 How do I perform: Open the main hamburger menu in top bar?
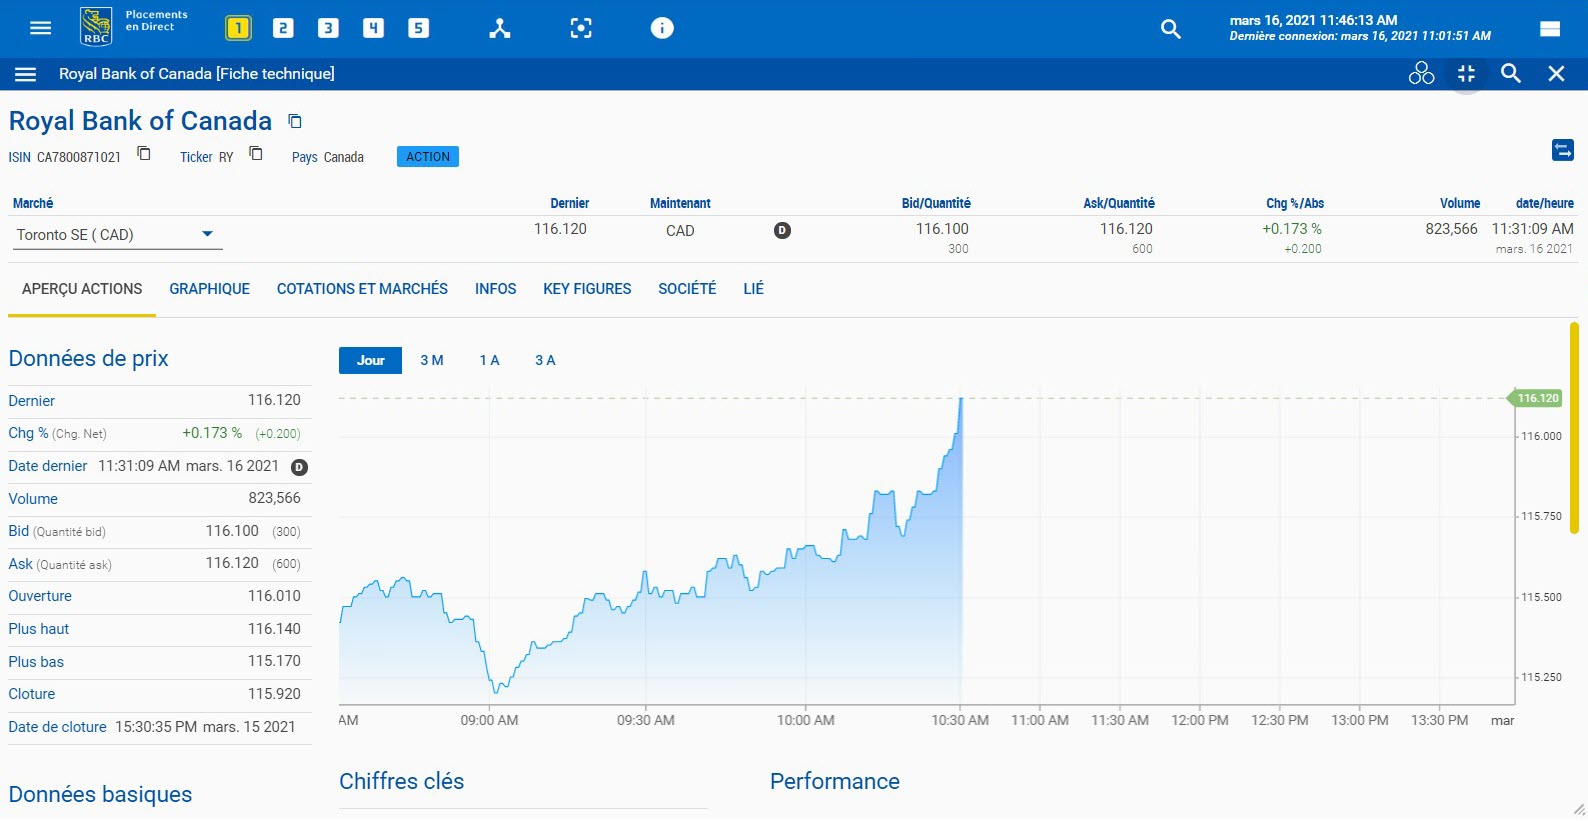[x=40, y=28]
